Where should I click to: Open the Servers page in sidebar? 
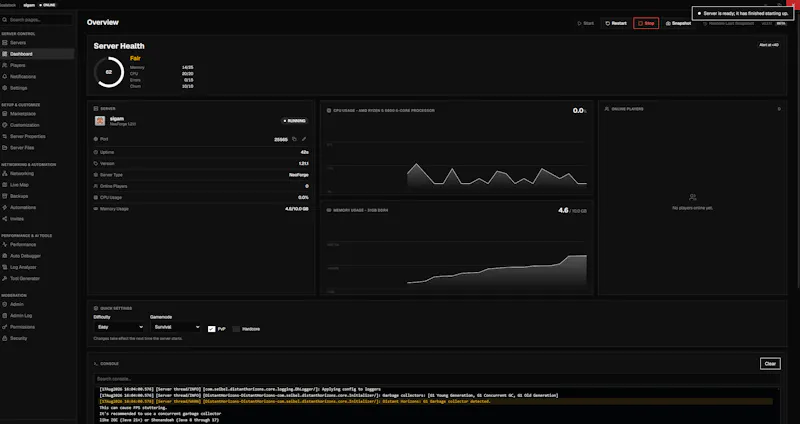pos(37,43)
